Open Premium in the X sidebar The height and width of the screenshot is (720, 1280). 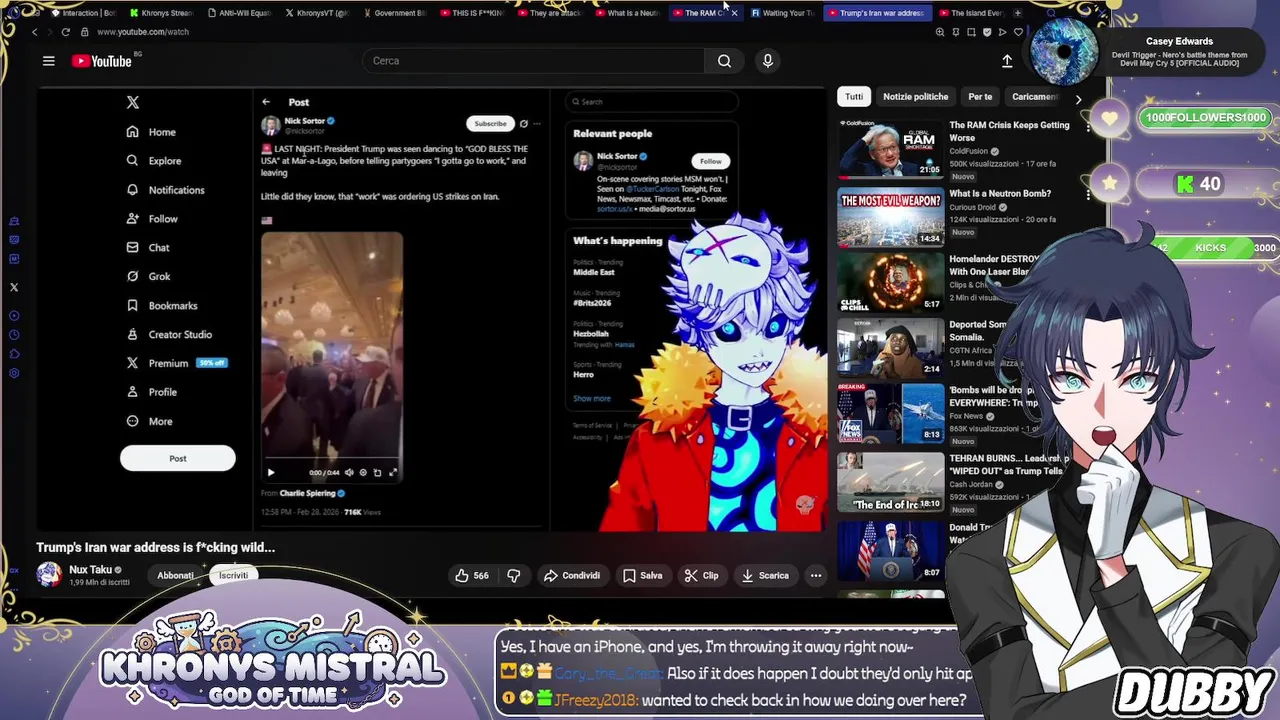(x=177, y=364)
